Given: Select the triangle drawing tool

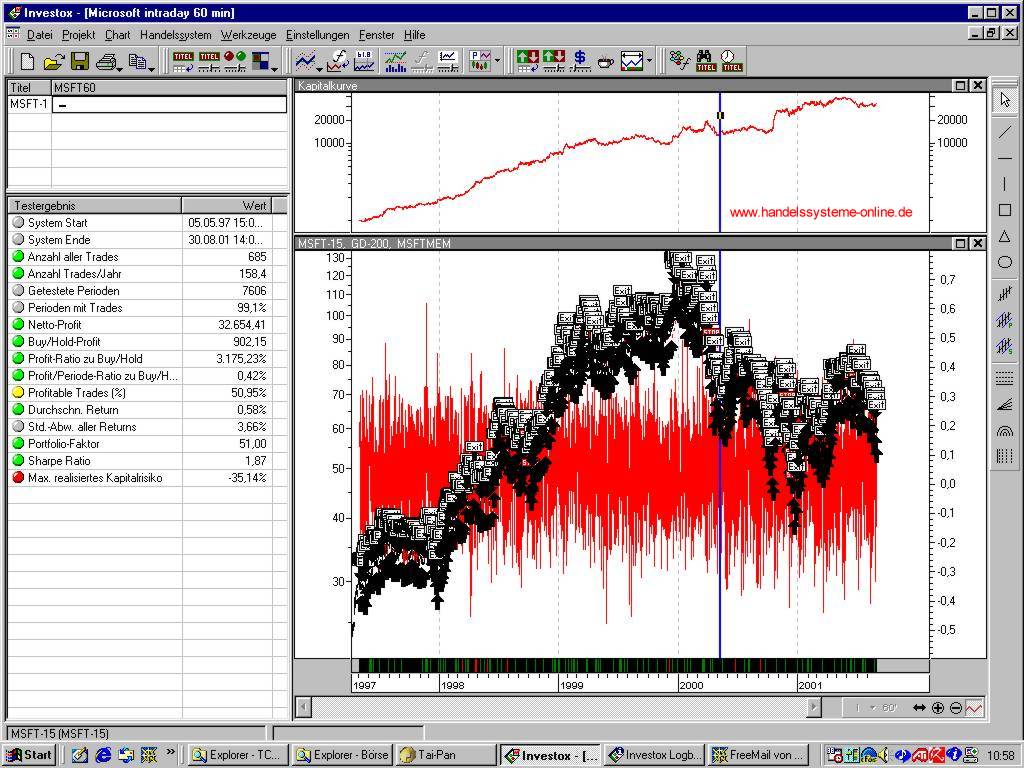Looking at the screenshot, I should 1004,236.
